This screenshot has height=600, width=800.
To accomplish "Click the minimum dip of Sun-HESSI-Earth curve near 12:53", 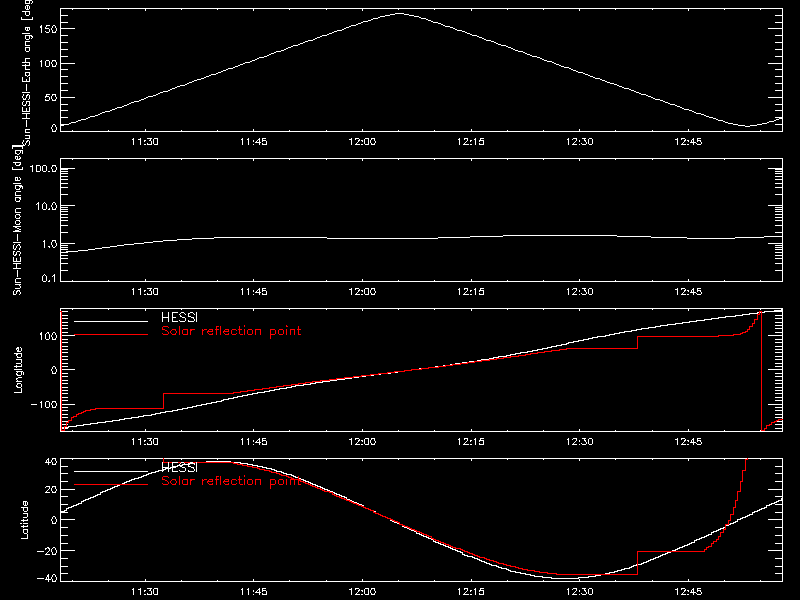I will coord(748,126).
